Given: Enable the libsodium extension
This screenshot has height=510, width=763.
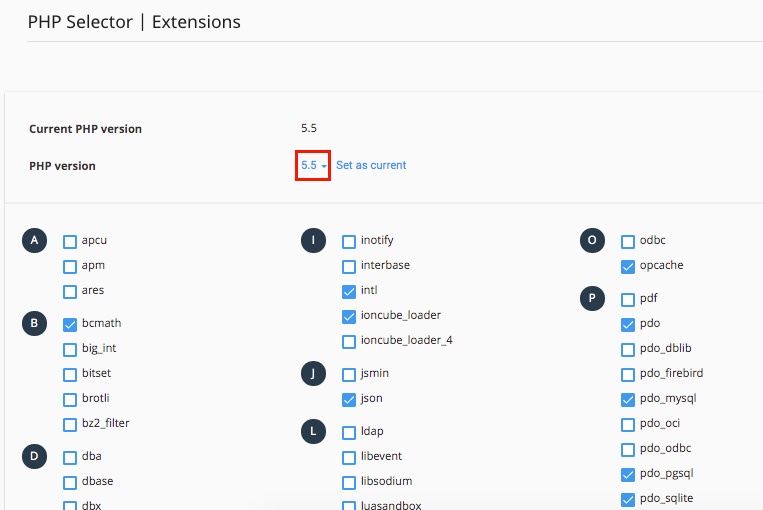Looking at the screenshot, I should (349, 482).
